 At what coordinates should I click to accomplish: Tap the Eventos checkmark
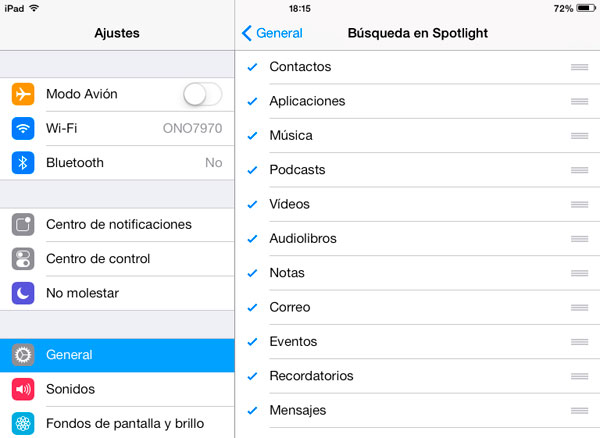pos(252,342)
